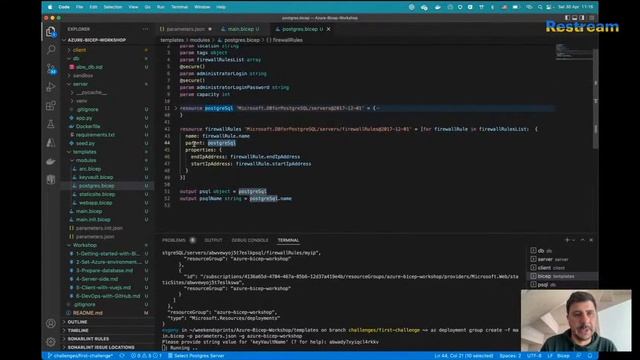
Task: Open the Manage gear icon
Action: pyautogui.click(x=51, y=342)
